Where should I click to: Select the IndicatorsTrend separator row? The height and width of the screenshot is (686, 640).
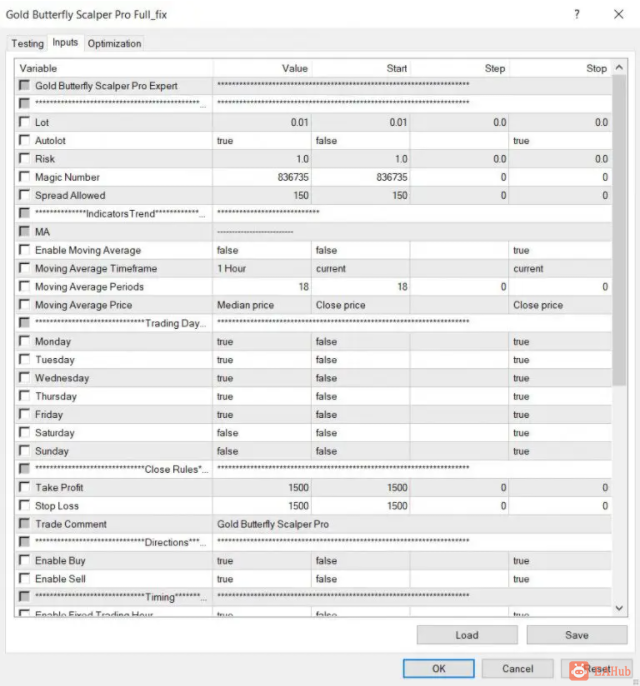[313, 214]
